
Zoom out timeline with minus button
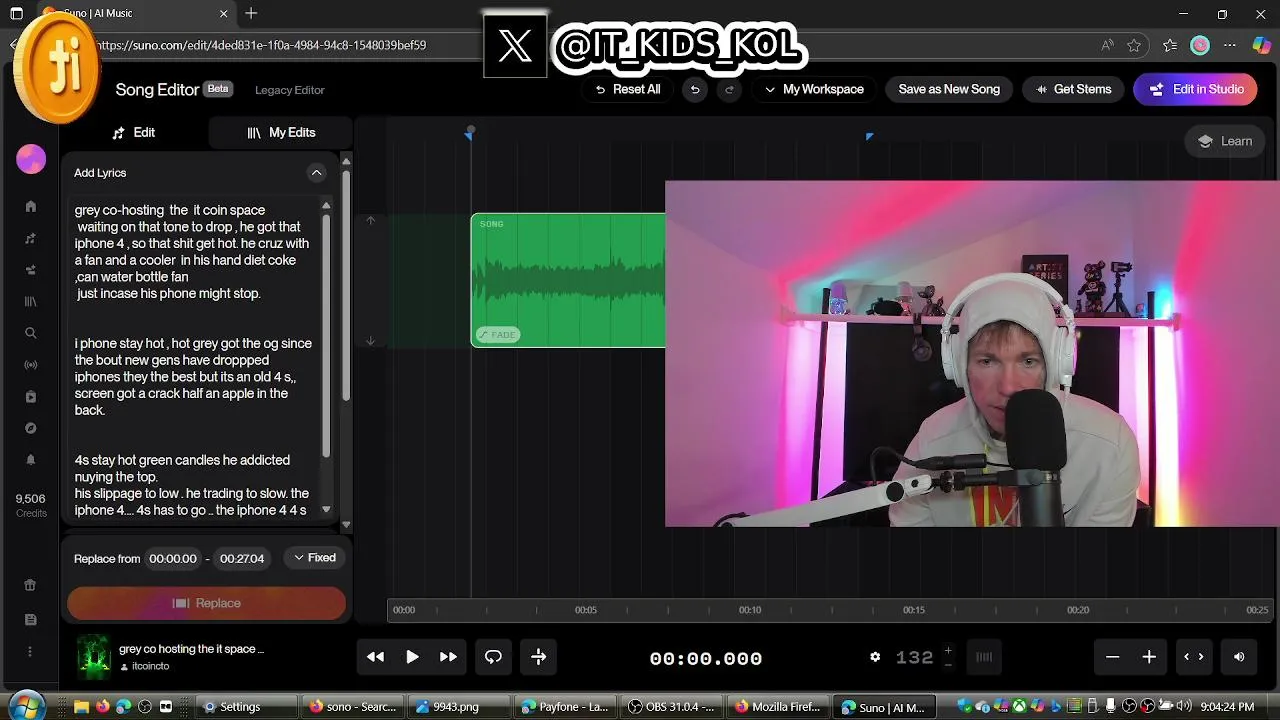click(x=1112, y=657)
